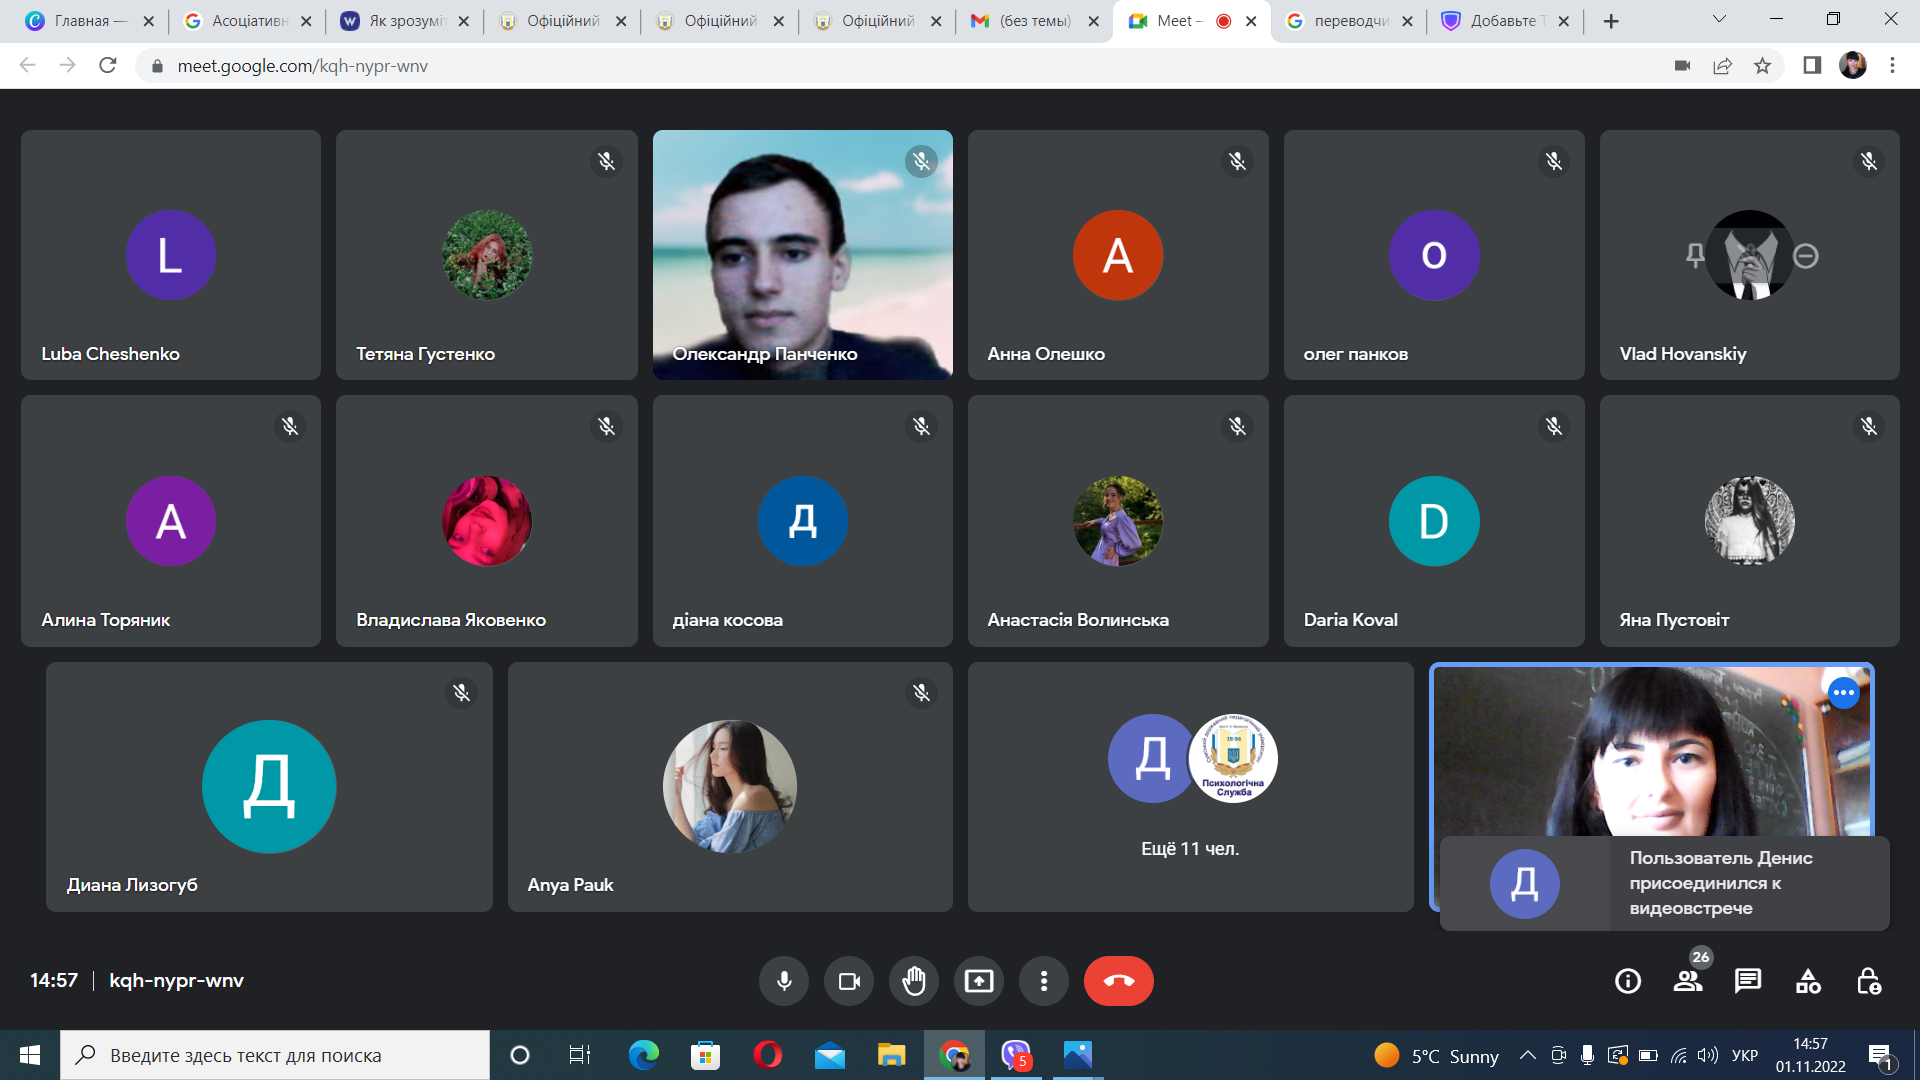Open more options three-dot menu
Image resolution: width=1920 pixels, height=1080 pixels.
click(1043, 981)
